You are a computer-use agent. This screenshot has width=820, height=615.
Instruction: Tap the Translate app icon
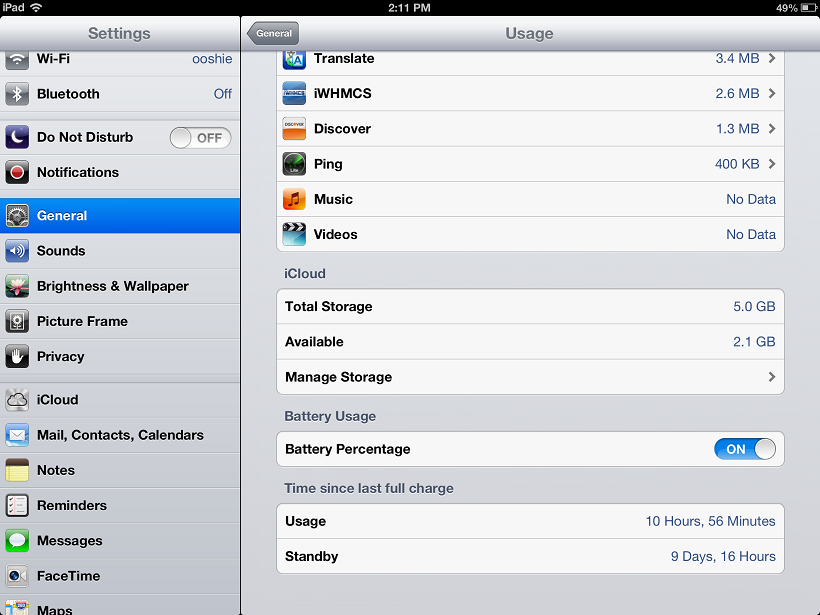point(294,60)
